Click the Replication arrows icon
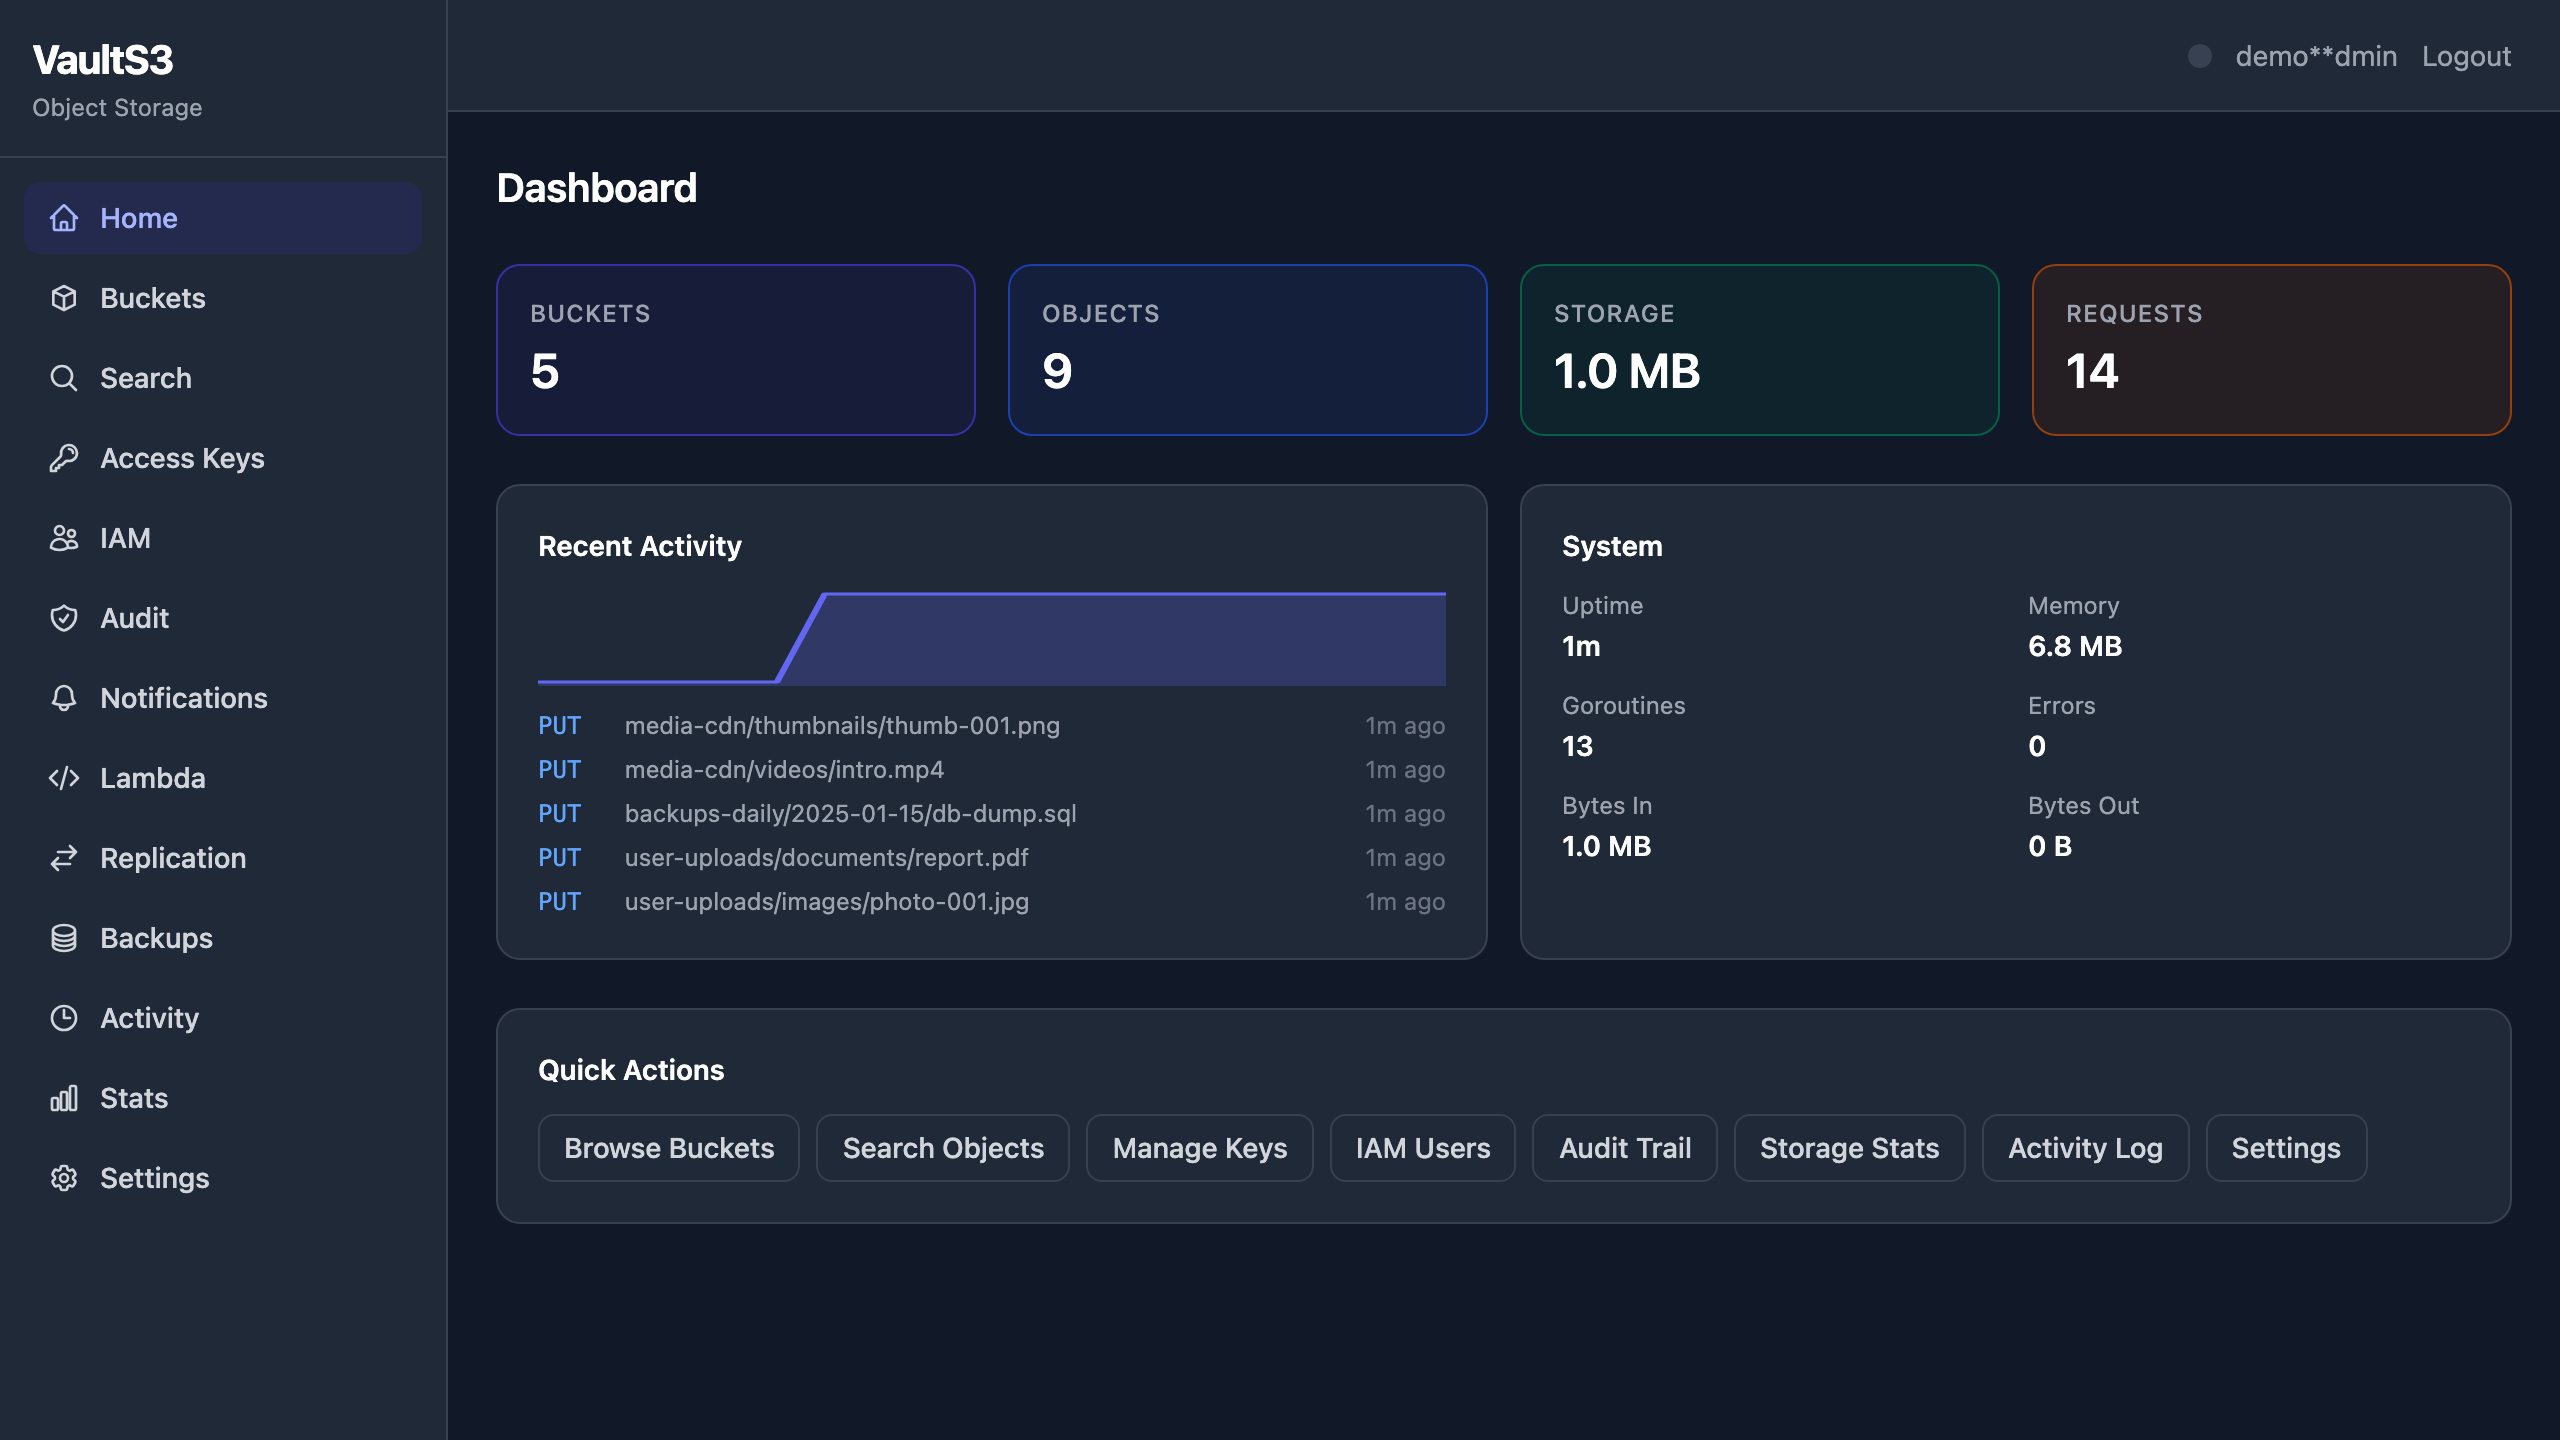This screenshot has height=1440, width=2560. click(x=64, y=858)
